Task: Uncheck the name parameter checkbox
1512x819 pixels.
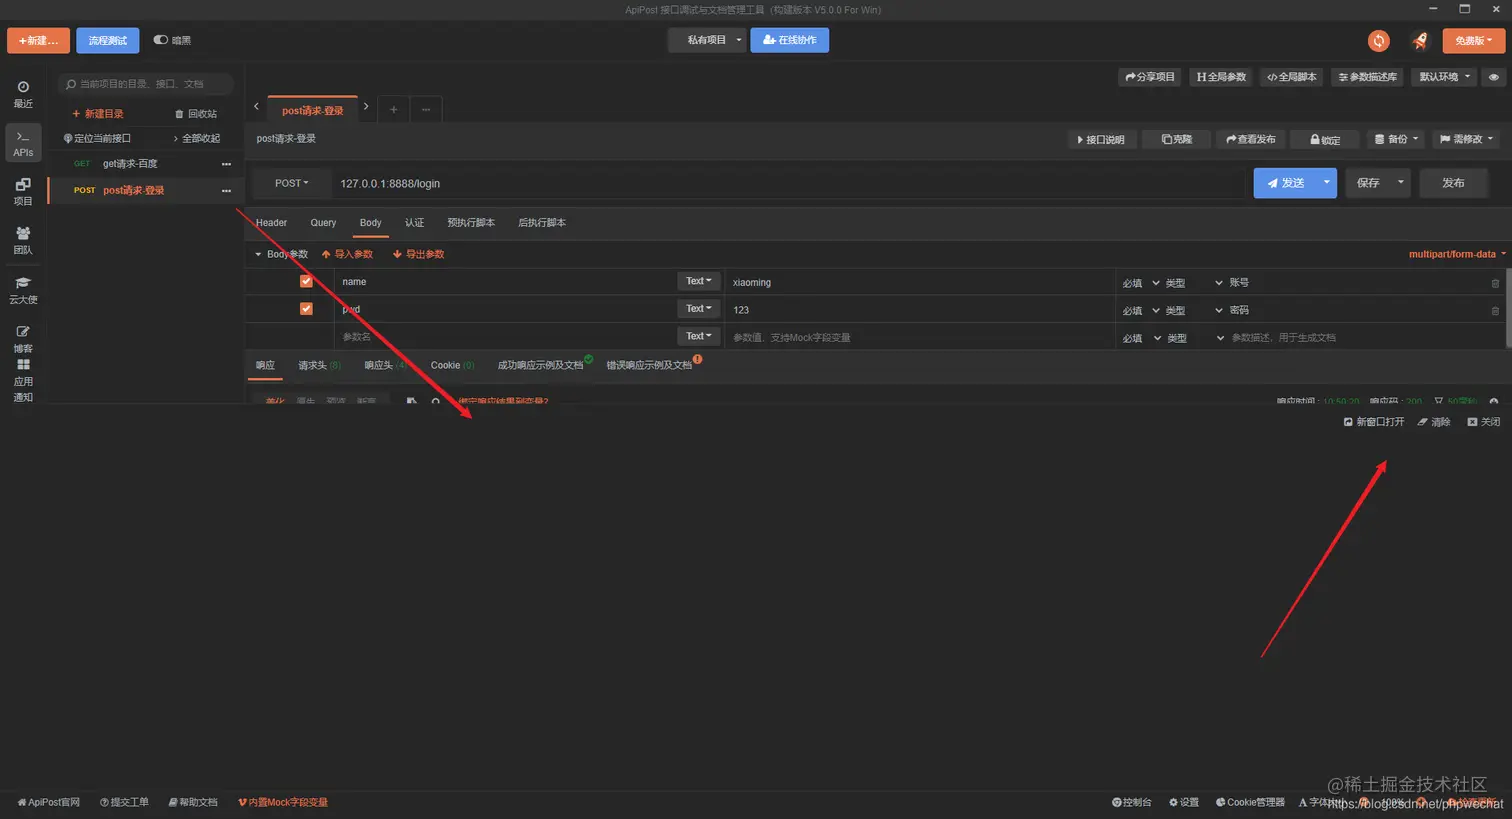Action: [x=306, y=281]
